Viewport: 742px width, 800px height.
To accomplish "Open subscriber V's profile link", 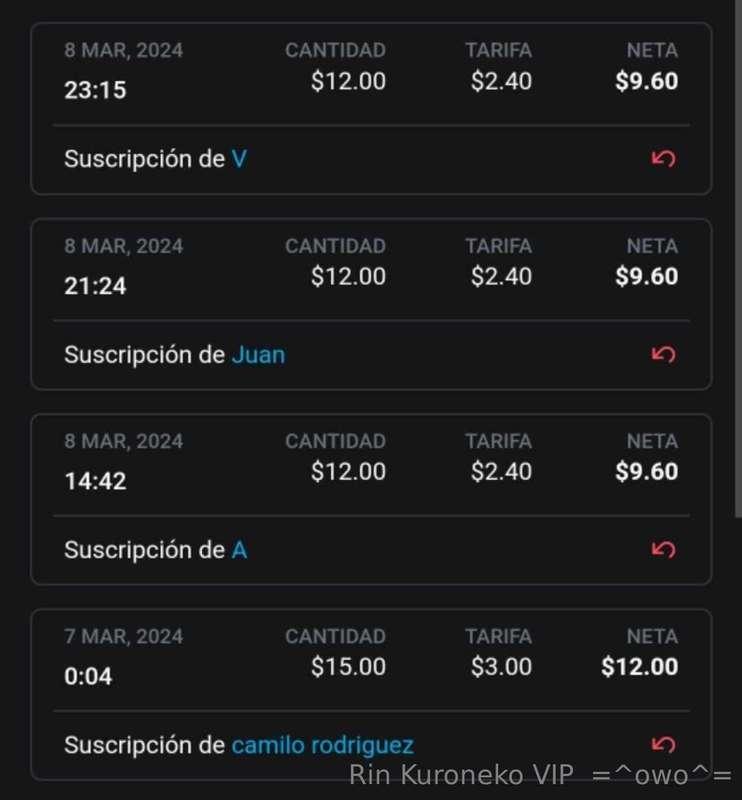I will 239,159.
